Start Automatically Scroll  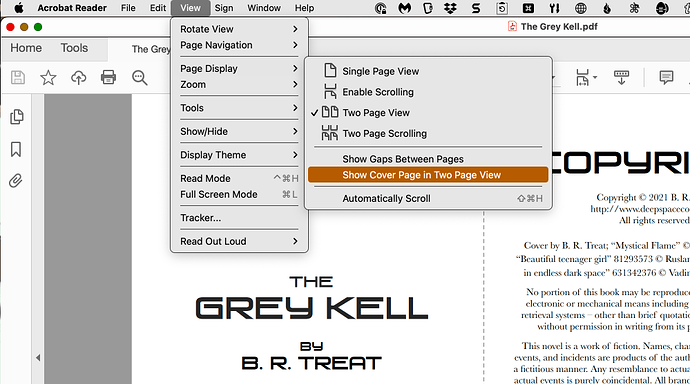[x=428, y=198]
